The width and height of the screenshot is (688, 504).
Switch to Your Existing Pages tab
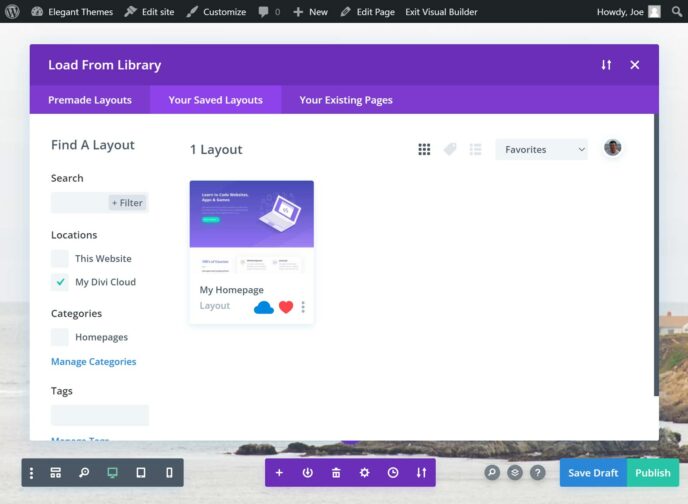[346, 100]
